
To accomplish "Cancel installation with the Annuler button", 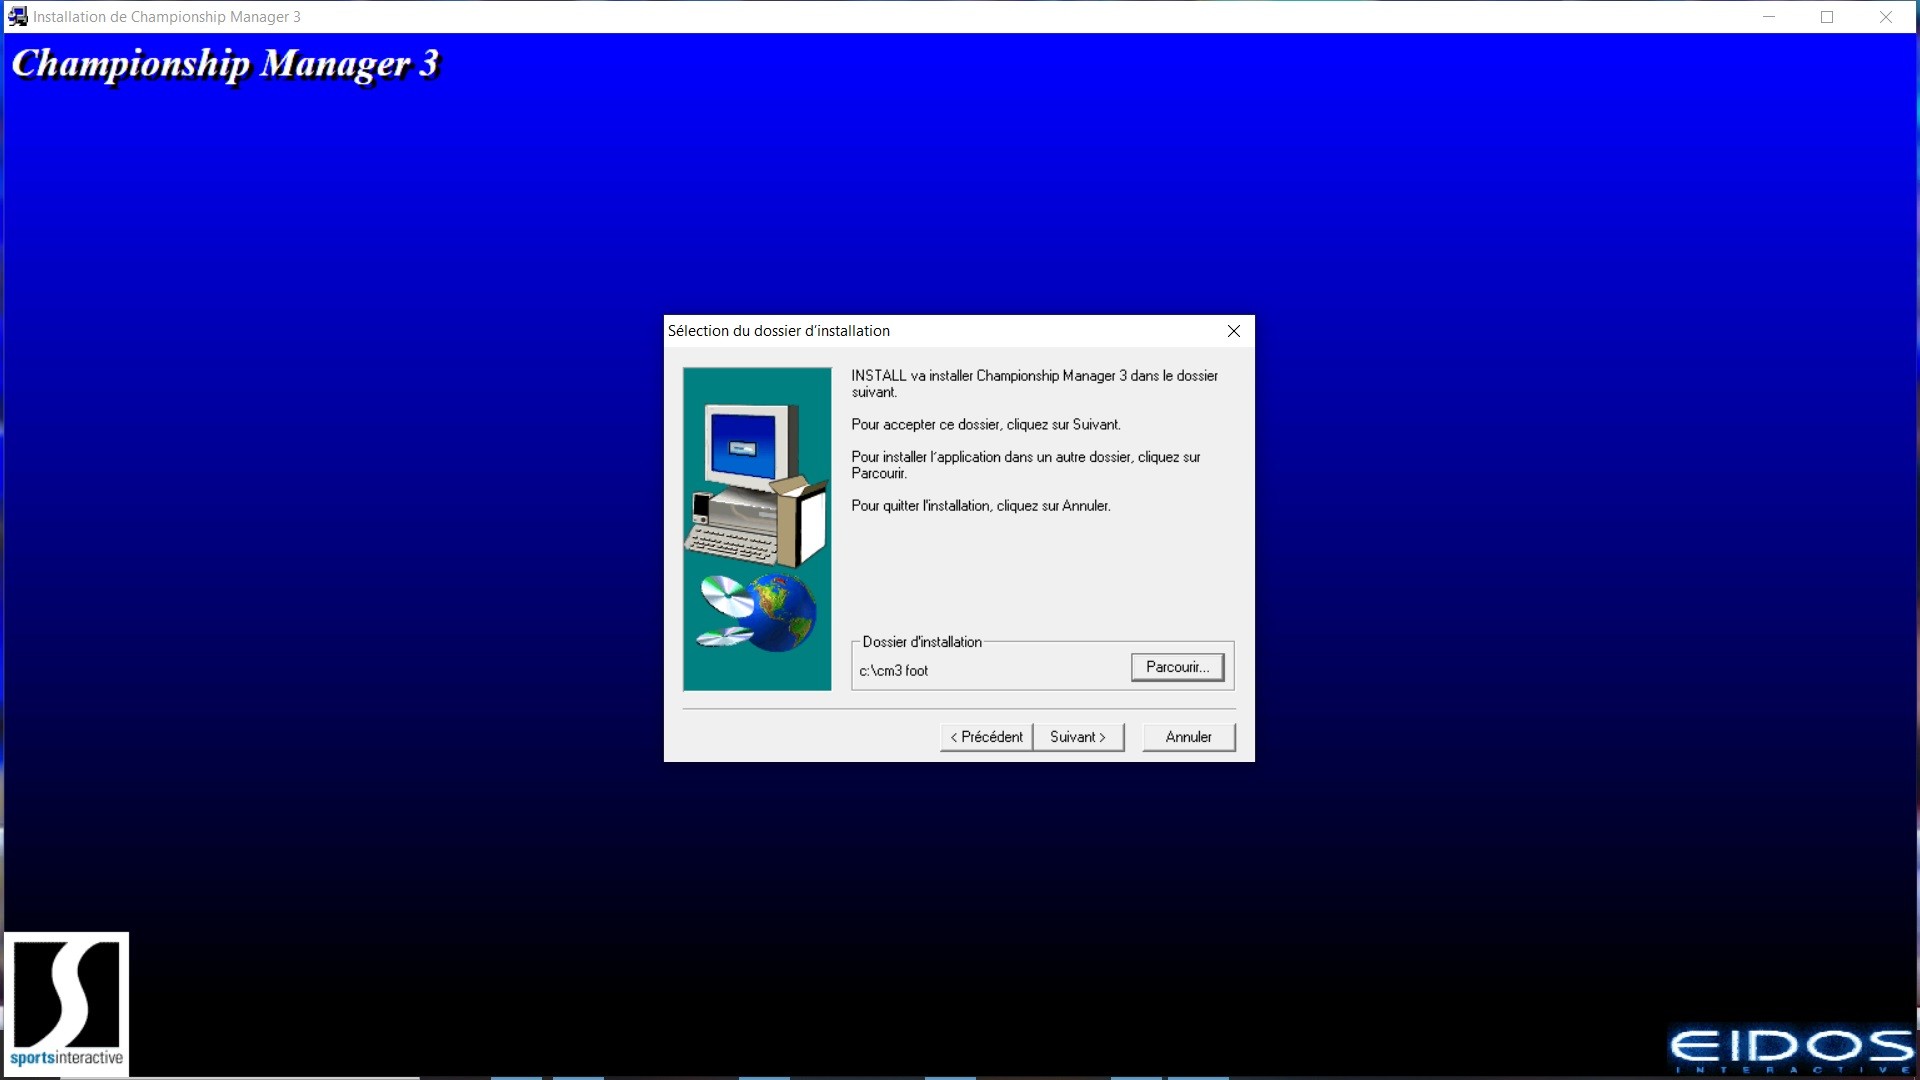I will 1189,737.
